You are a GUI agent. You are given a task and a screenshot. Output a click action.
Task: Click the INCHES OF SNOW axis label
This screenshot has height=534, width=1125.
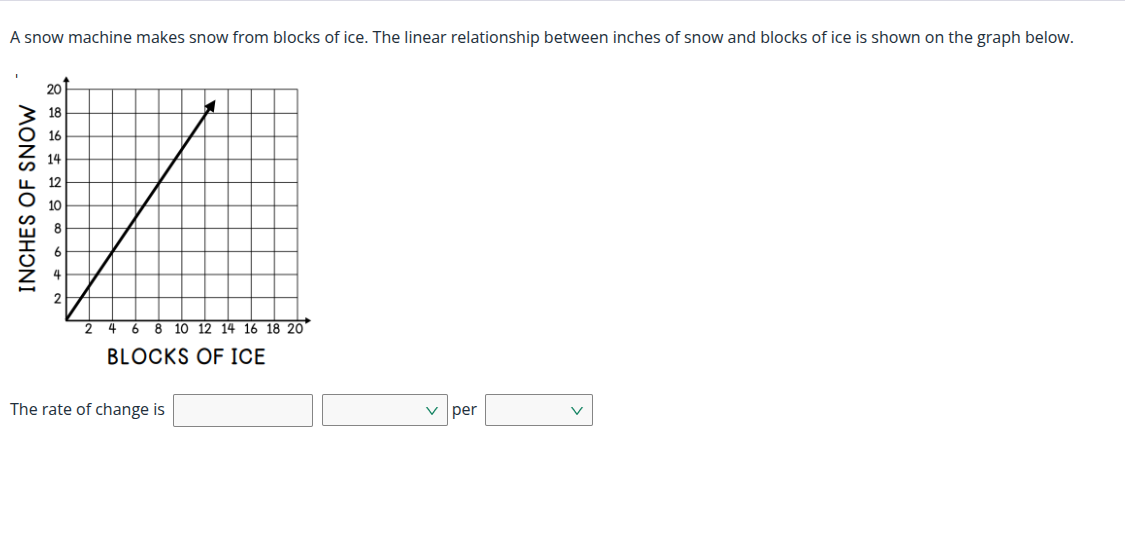click(x=27, y=199)
